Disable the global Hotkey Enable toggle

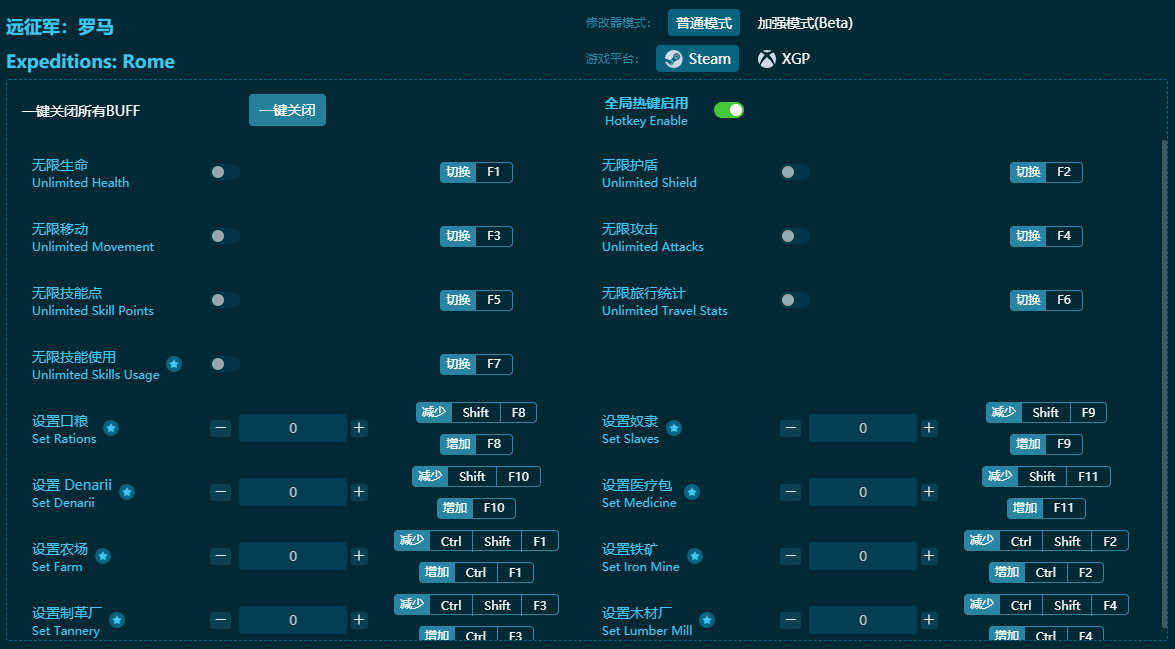click(728, 110)
